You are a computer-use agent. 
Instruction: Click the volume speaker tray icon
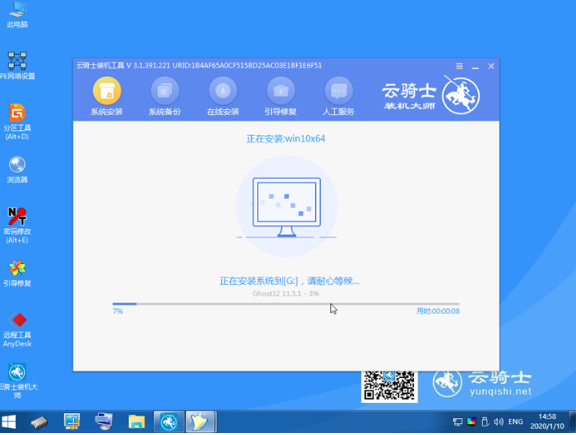(498, 422)
